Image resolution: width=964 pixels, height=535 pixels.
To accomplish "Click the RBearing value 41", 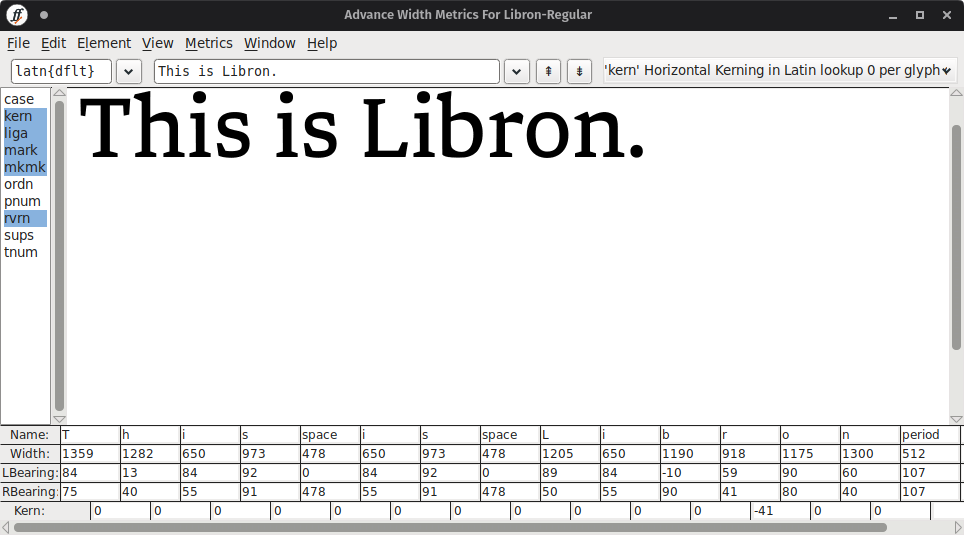I will (750, 492).
